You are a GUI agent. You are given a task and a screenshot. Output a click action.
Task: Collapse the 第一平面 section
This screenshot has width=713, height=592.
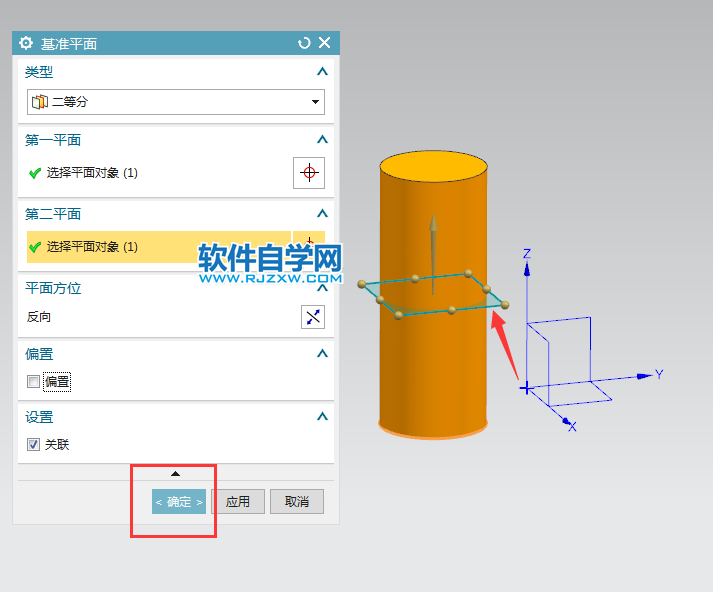click(x=322, y=140)
